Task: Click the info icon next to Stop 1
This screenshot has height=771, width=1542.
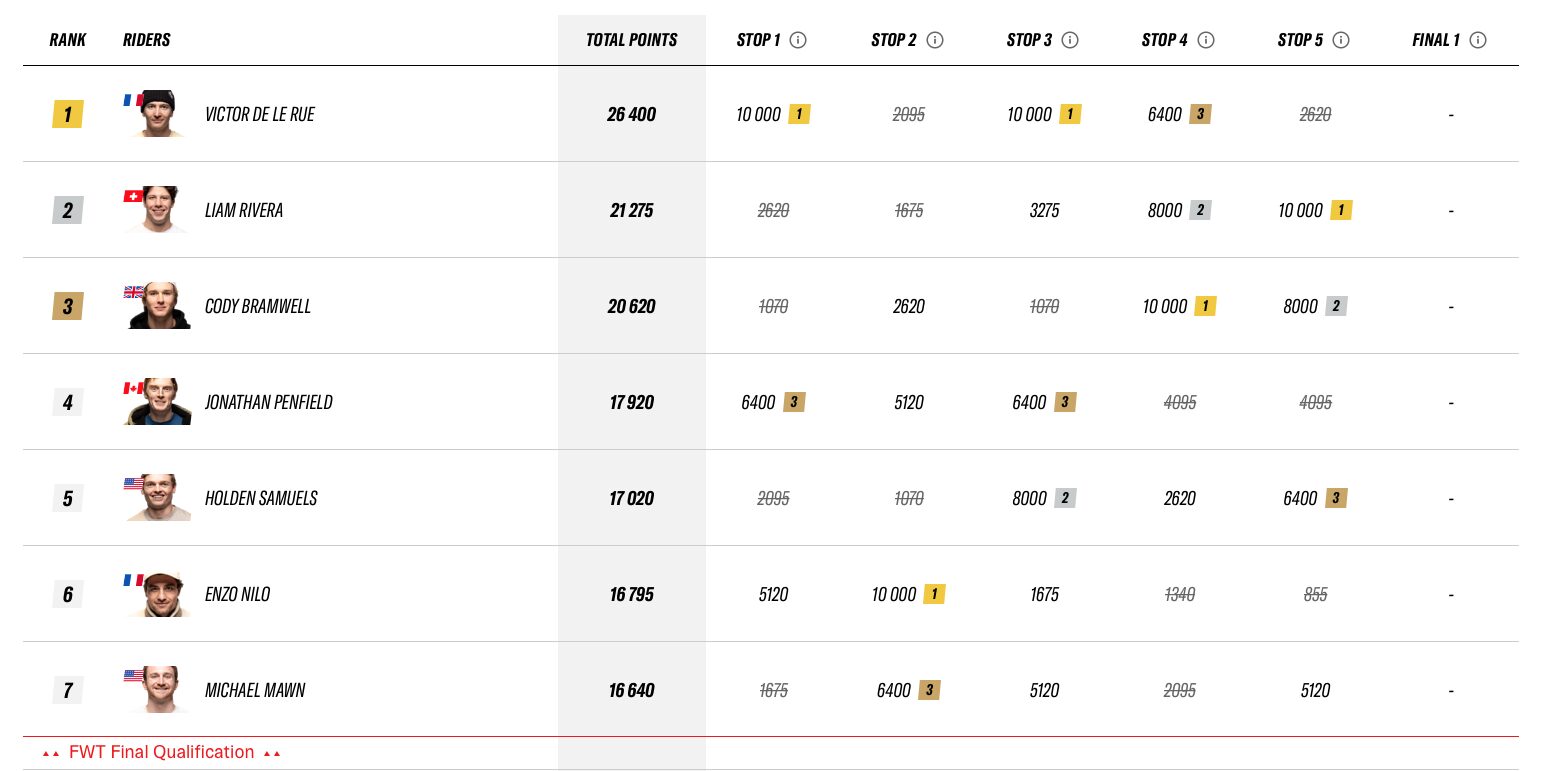Action: point(798,40)
